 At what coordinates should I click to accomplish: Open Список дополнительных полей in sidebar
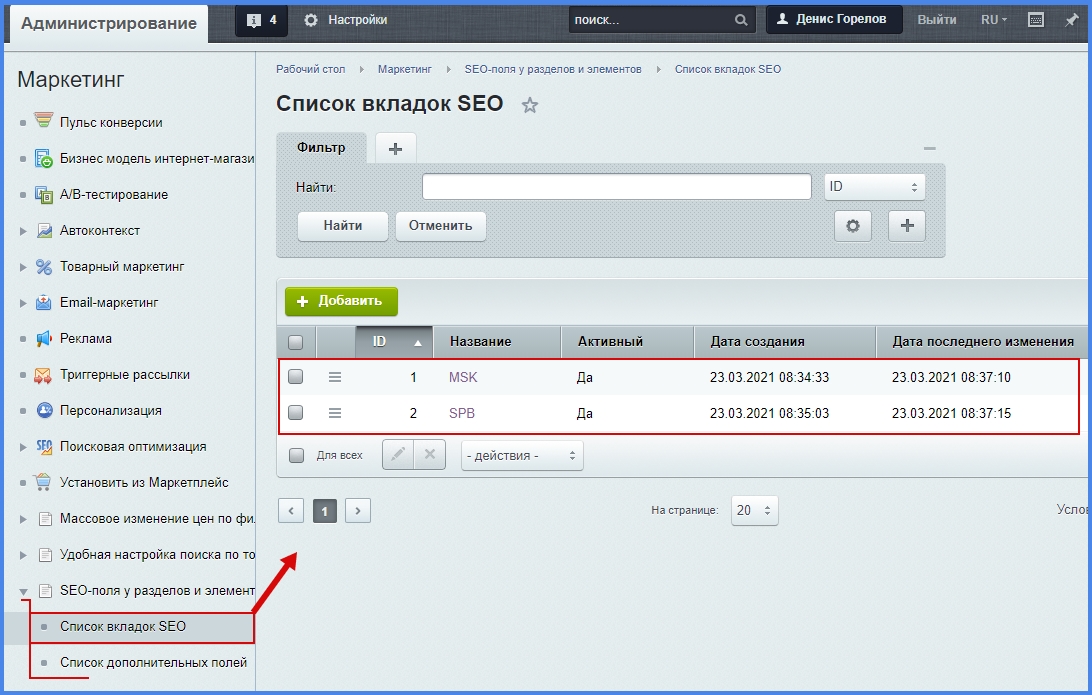click(153, 662)
